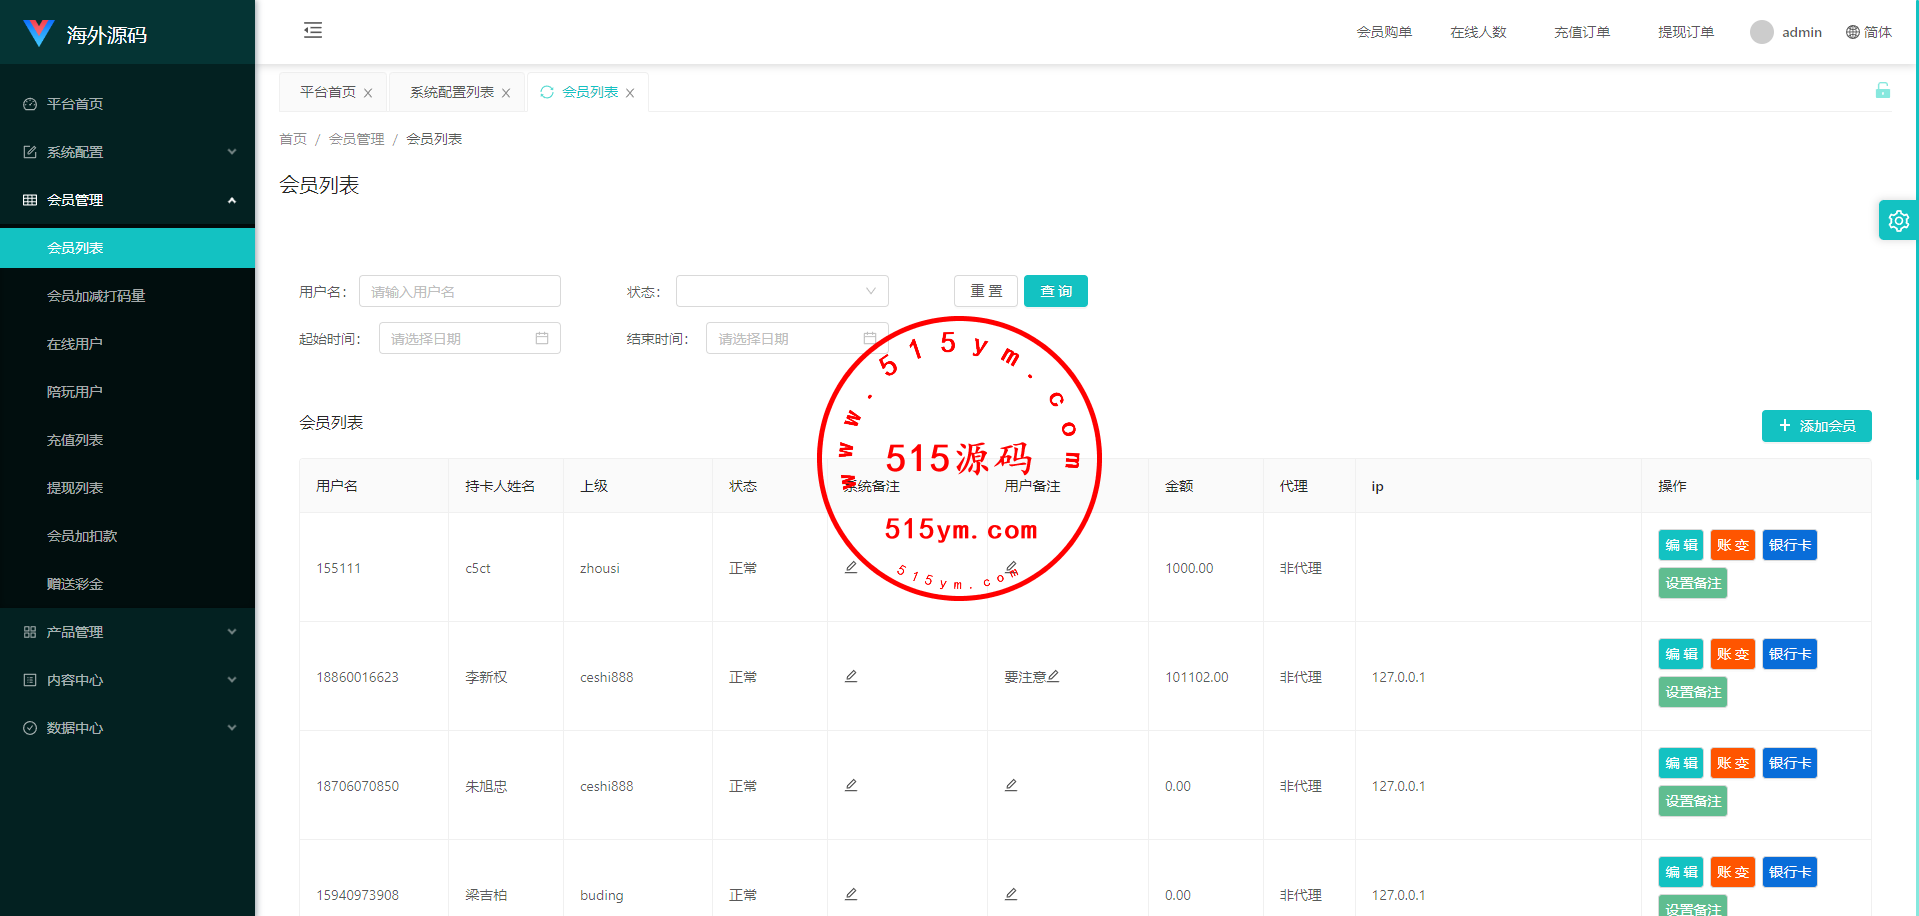Click the globe language icon 简体
The width and height of the screenshot is (1919, 916).
(x=1853, y=32)
